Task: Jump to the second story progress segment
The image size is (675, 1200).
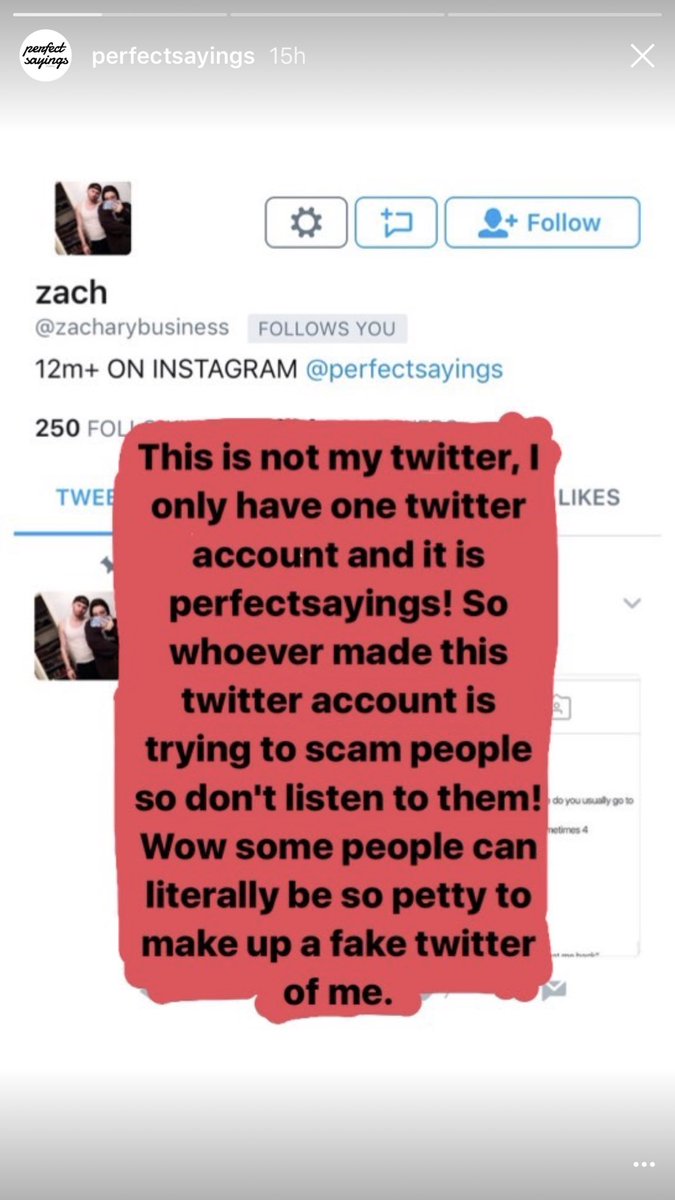Action: click(337, 14)
